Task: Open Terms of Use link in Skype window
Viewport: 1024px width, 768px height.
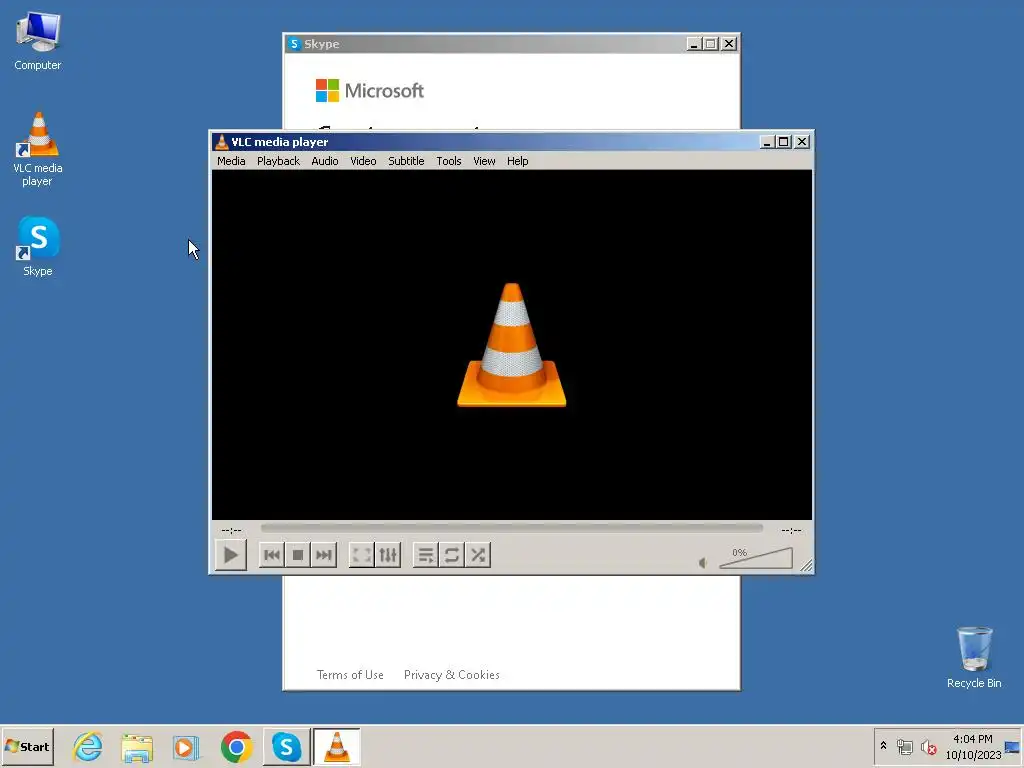Action: [x=350, y=675]
